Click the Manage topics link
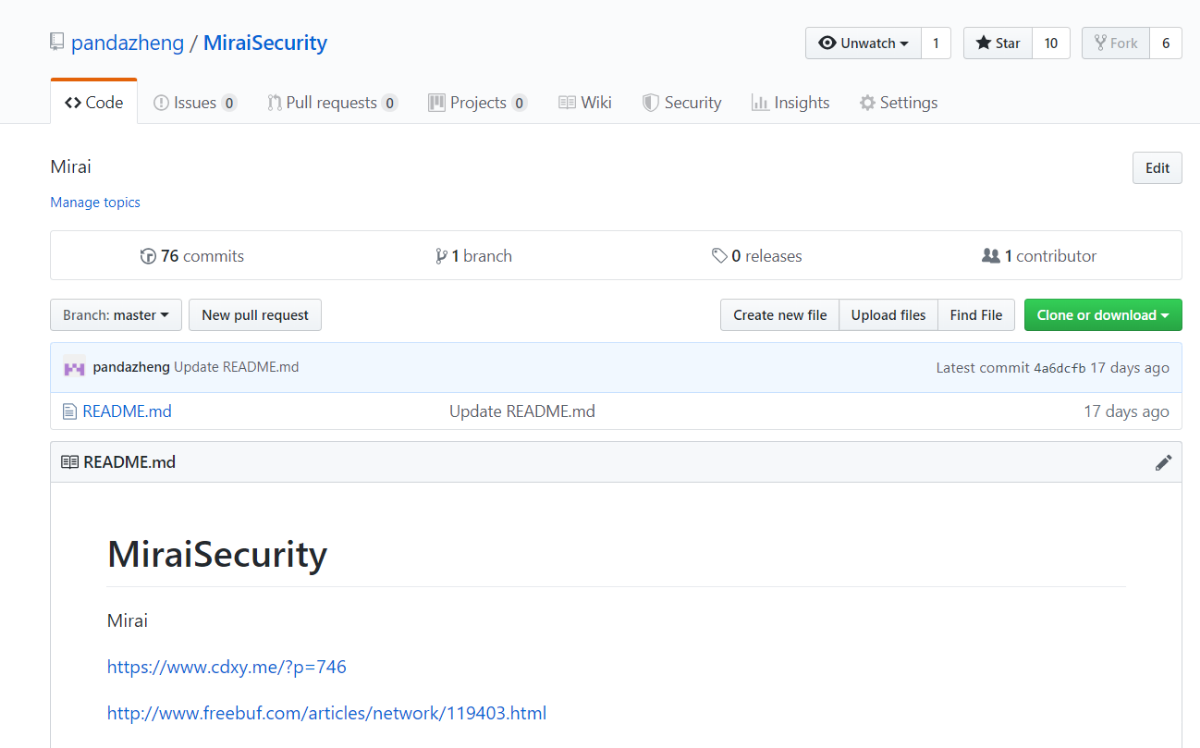 95,202
